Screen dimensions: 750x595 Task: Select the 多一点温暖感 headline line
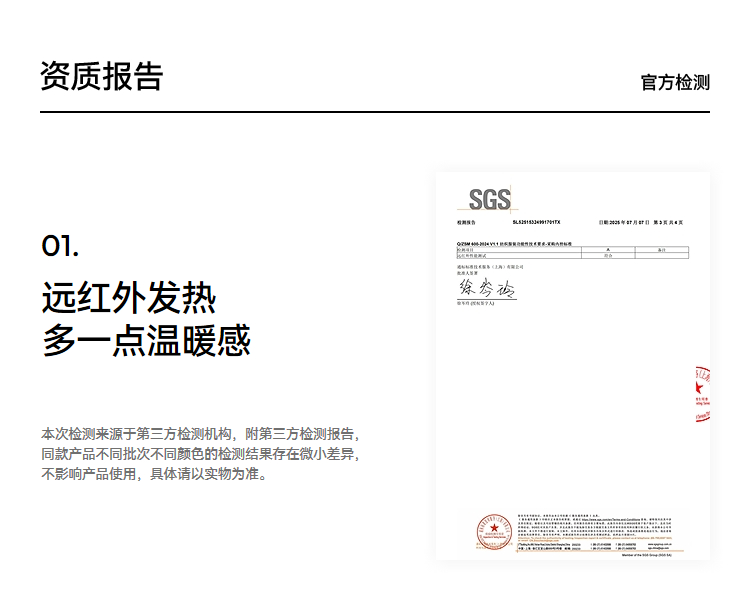pos(146,341)
